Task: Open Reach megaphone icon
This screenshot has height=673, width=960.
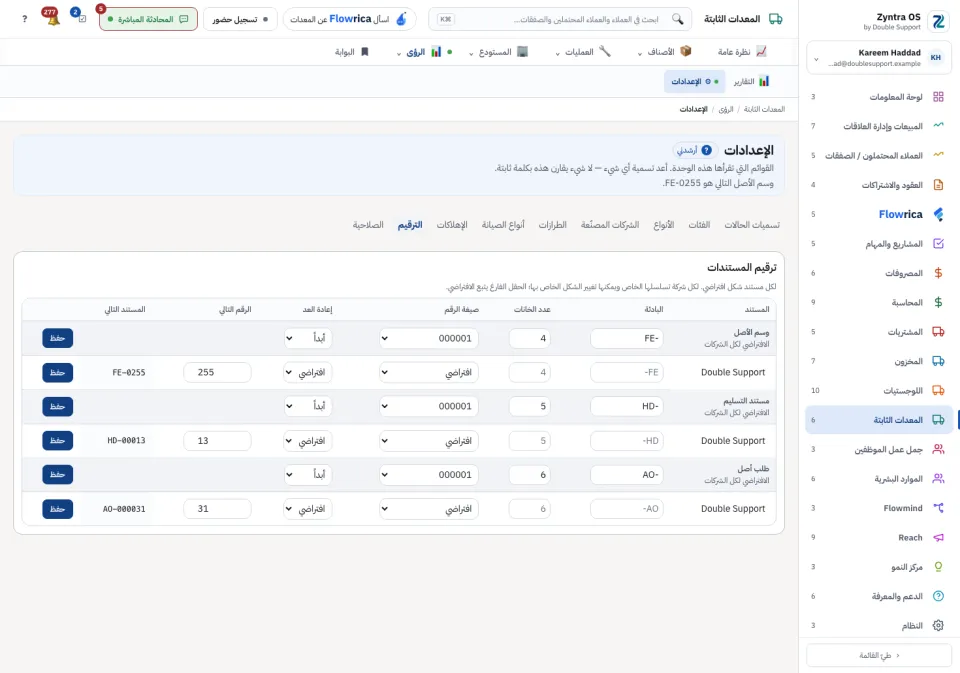Action: [938, 537]
